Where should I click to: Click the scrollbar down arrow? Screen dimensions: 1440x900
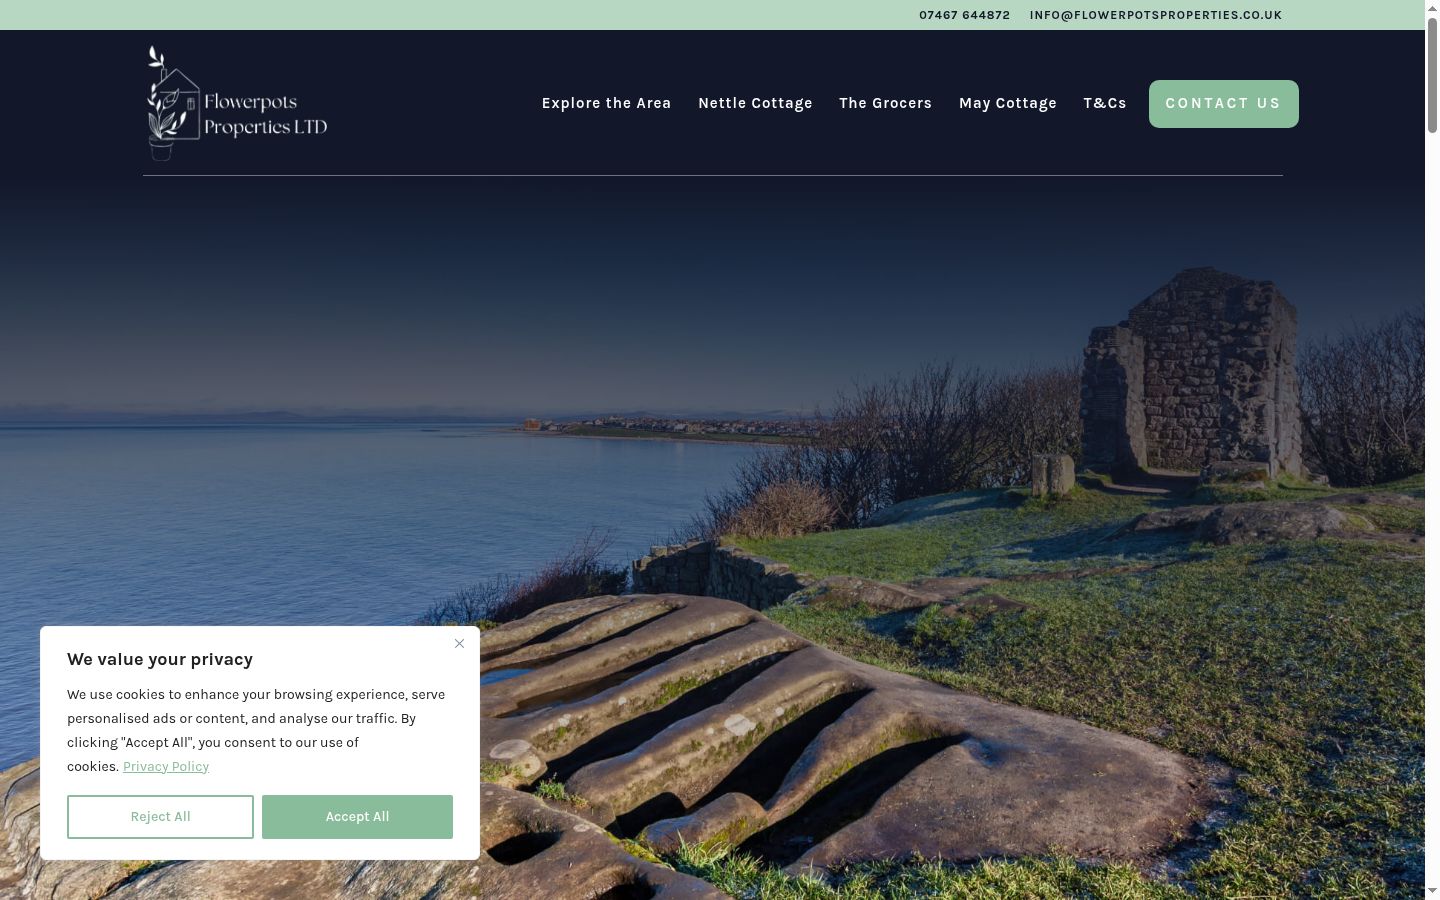point(1432,891)
